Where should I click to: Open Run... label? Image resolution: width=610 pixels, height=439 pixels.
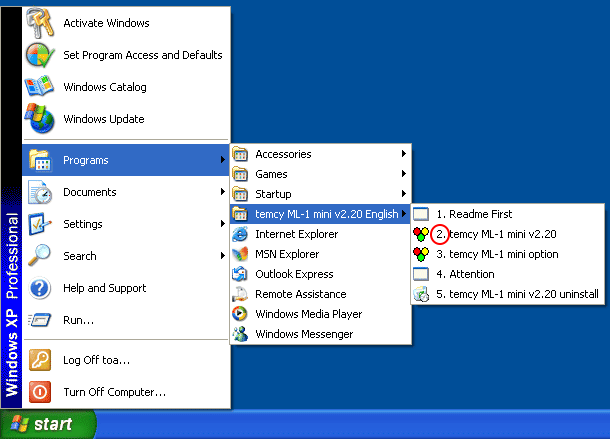coord(79,320)
